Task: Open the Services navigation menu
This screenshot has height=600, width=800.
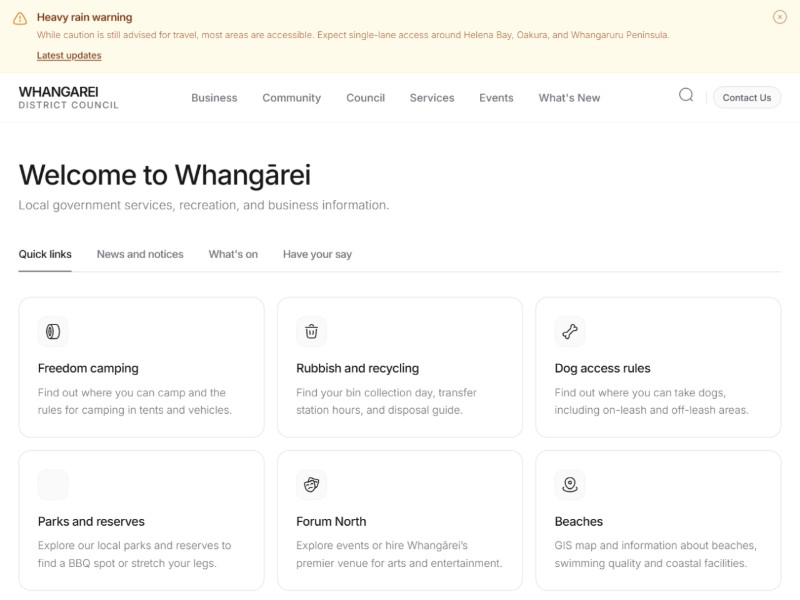Action: 432,98
